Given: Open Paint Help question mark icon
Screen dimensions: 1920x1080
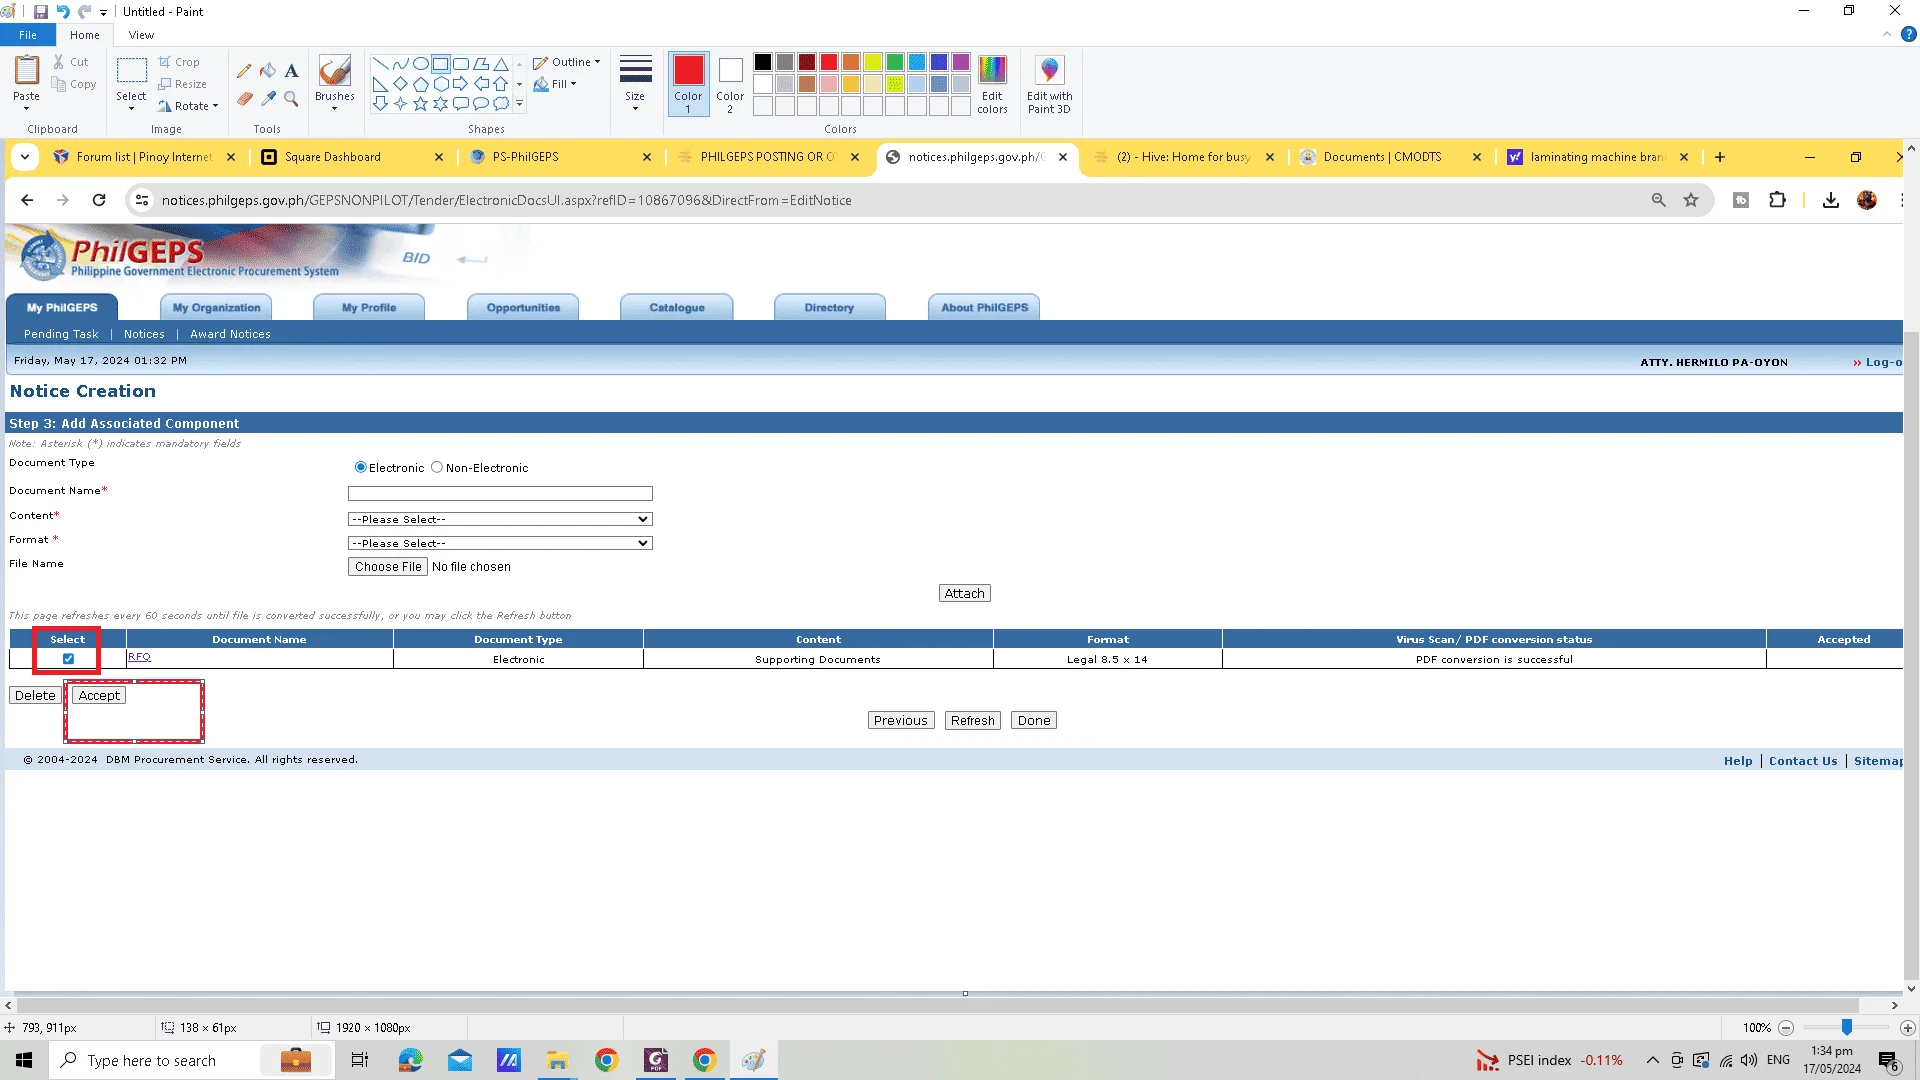Looking at the screenshot, I should [1909, 35].
